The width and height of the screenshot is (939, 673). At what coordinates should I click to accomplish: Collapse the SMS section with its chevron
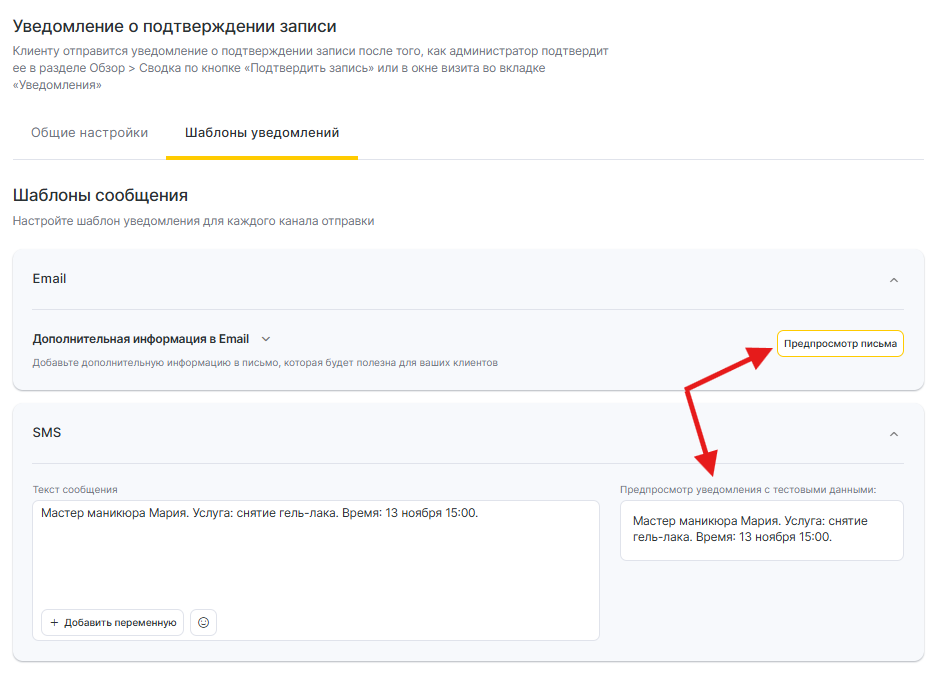coord(893,434)
